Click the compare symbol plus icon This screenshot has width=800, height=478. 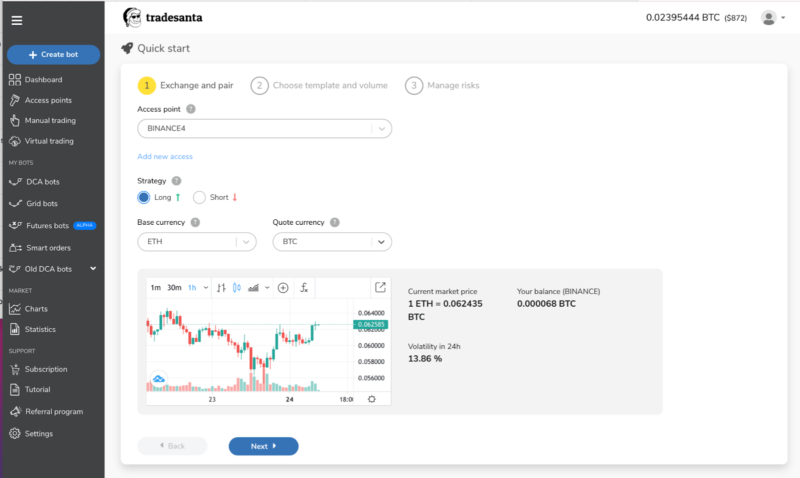283,288
